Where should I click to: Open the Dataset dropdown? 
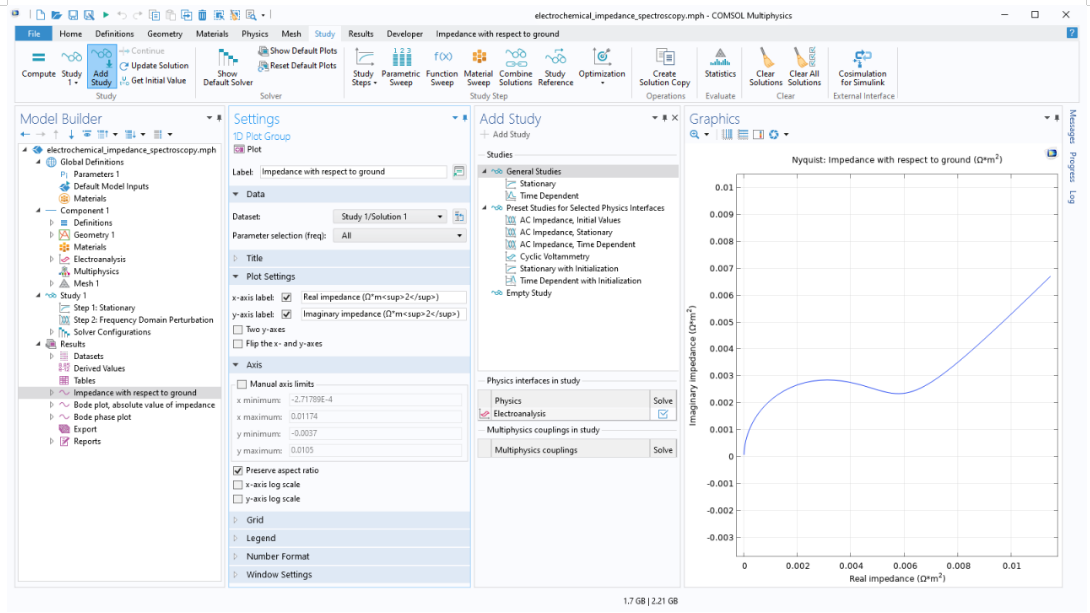pos(390,217)
